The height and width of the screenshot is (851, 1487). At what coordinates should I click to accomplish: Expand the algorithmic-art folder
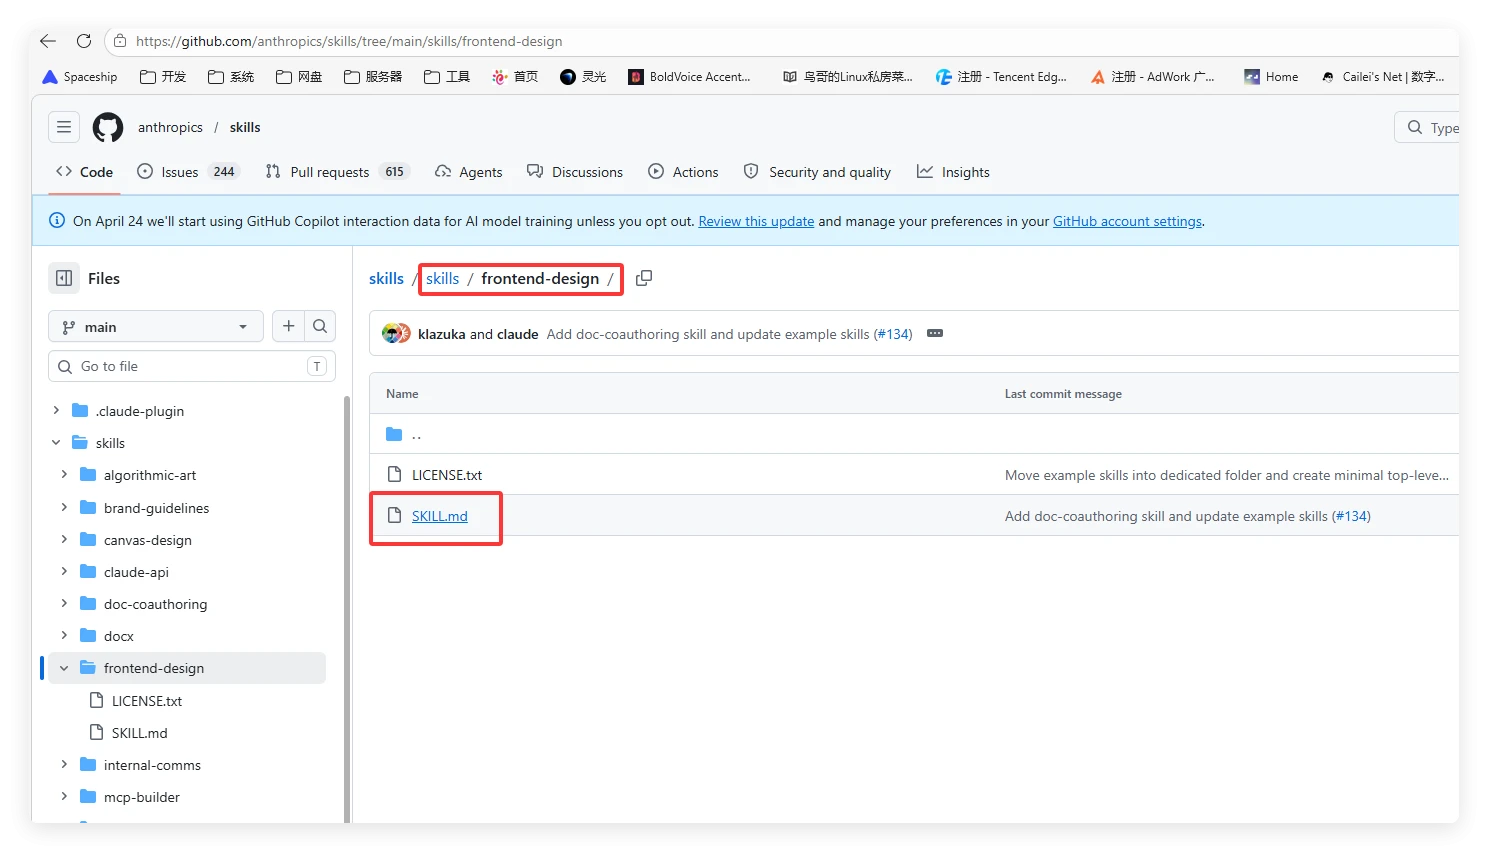click(x=64, y=474)
